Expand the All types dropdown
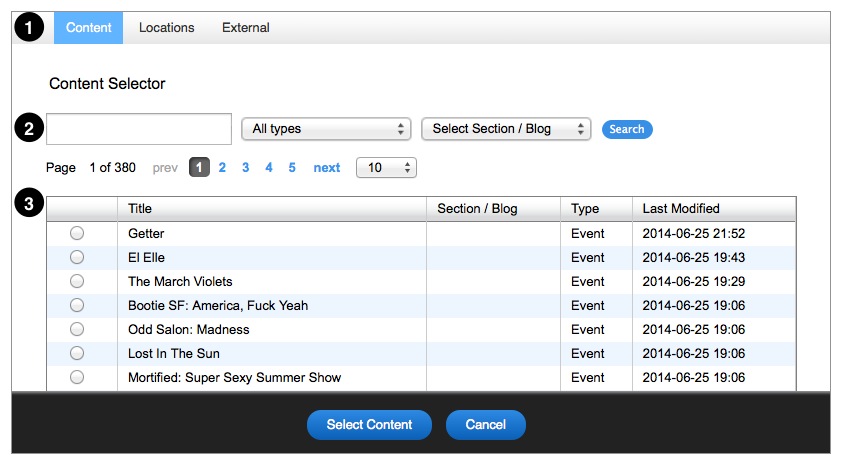The image size is (841, 464). 326,129
